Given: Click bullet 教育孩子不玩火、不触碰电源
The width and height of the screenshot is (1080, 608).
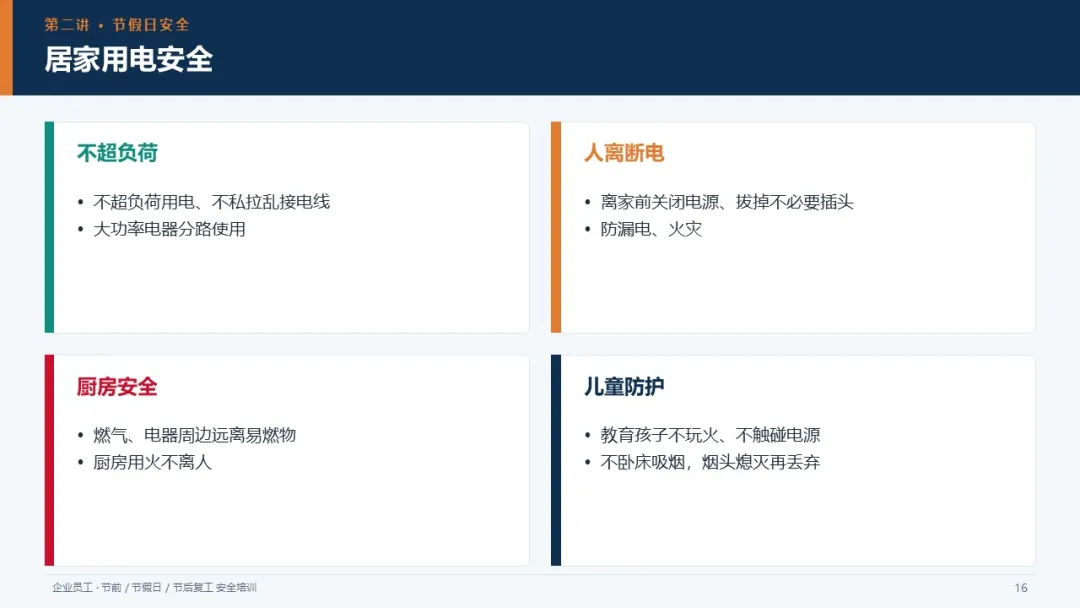Looking at the screenshot, I should [x=710, y=435].
